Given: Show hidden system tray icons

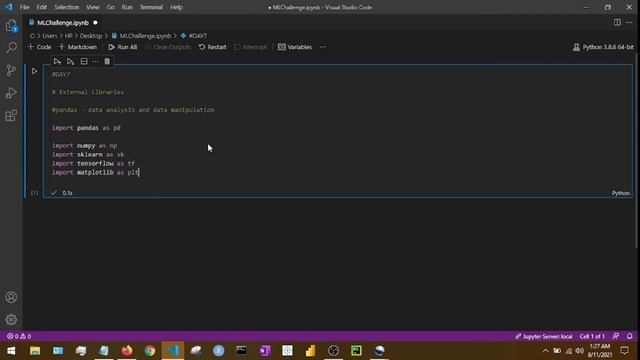Looking at the screenshot, I should pos(545,351).
